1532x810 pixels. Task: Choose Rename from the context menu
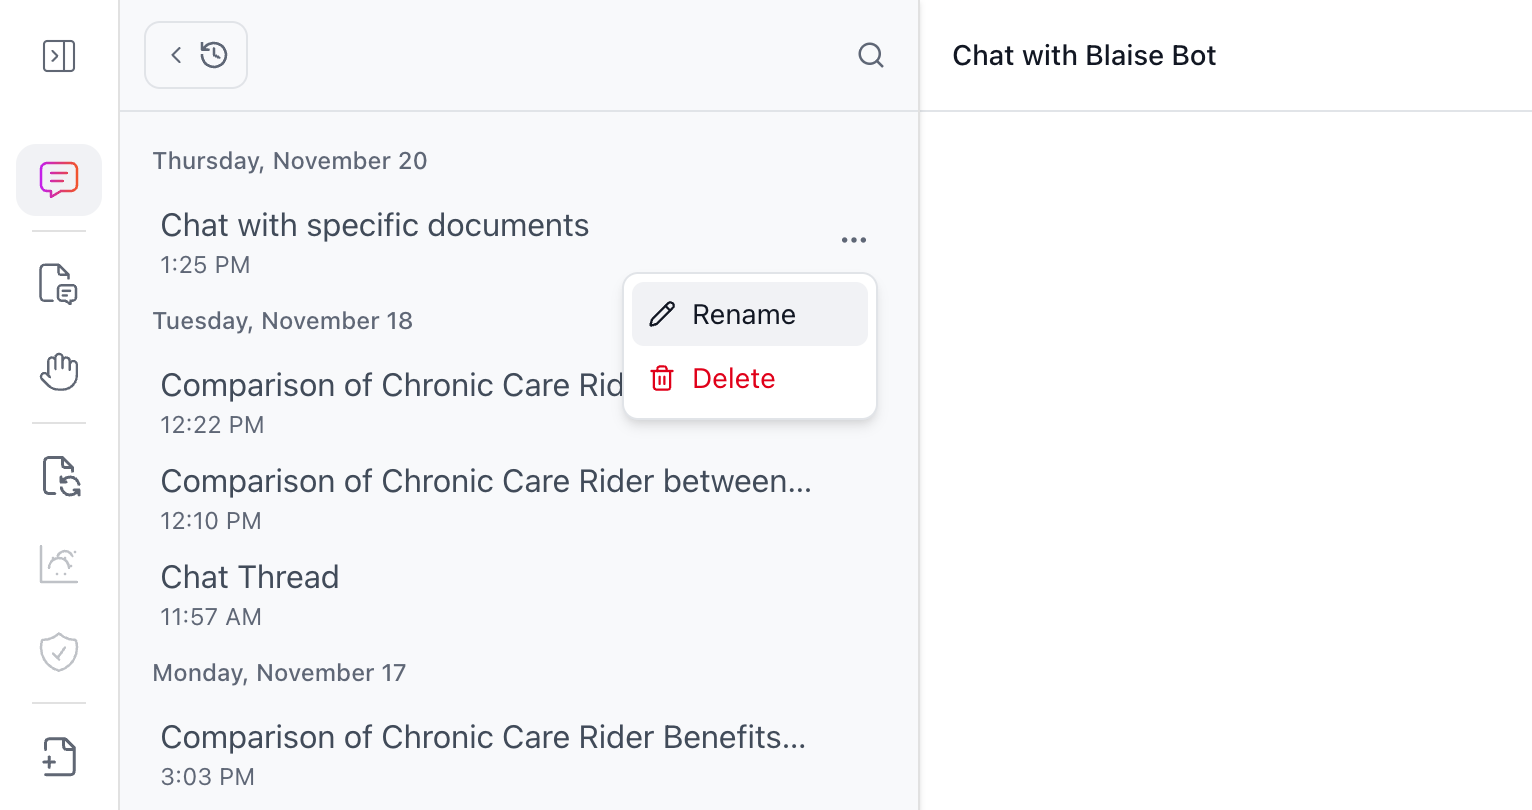pos(744,313)
